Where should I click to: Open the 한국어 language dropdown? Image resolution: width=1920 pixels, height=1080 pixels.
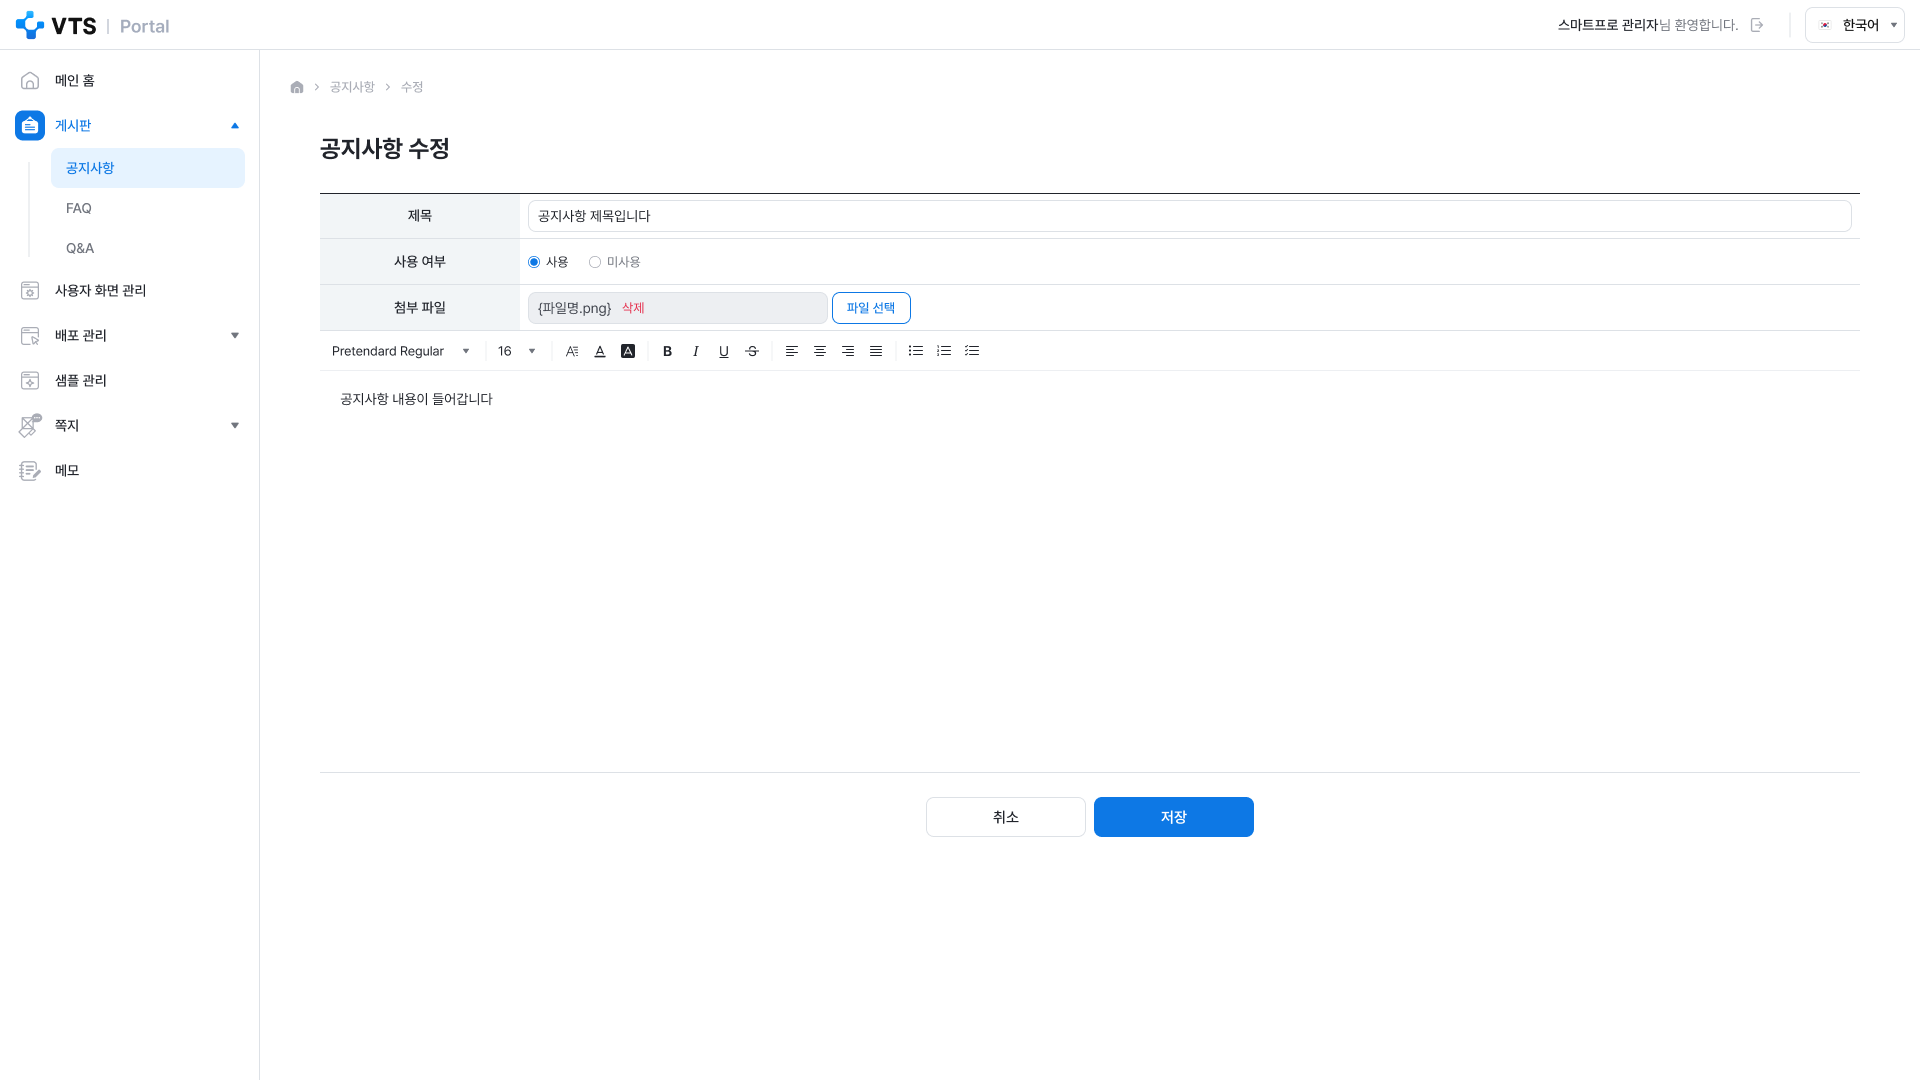click(x=1854, y=25)
